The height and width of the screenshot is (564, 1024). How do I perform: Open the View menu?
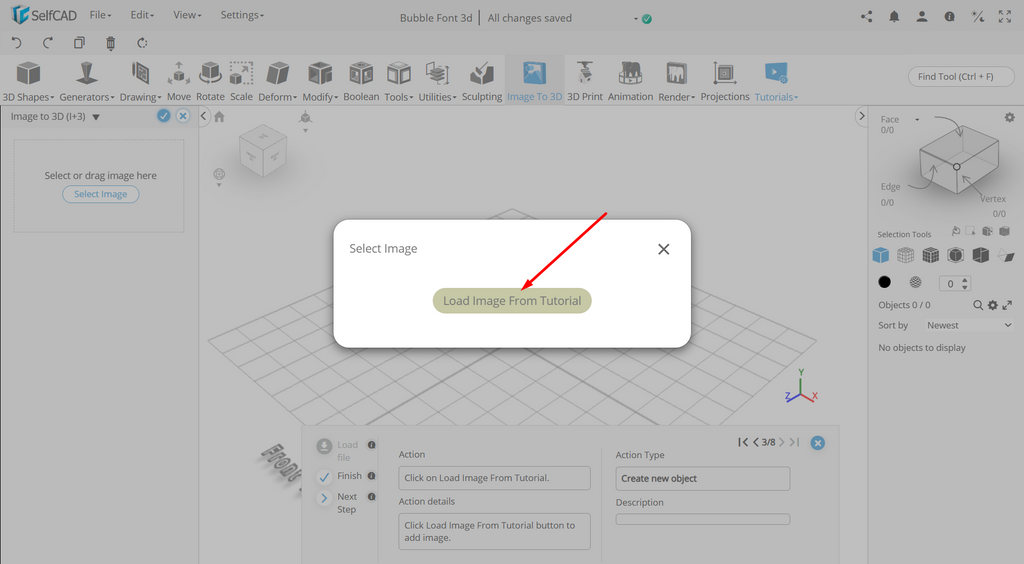click(187, 15)
